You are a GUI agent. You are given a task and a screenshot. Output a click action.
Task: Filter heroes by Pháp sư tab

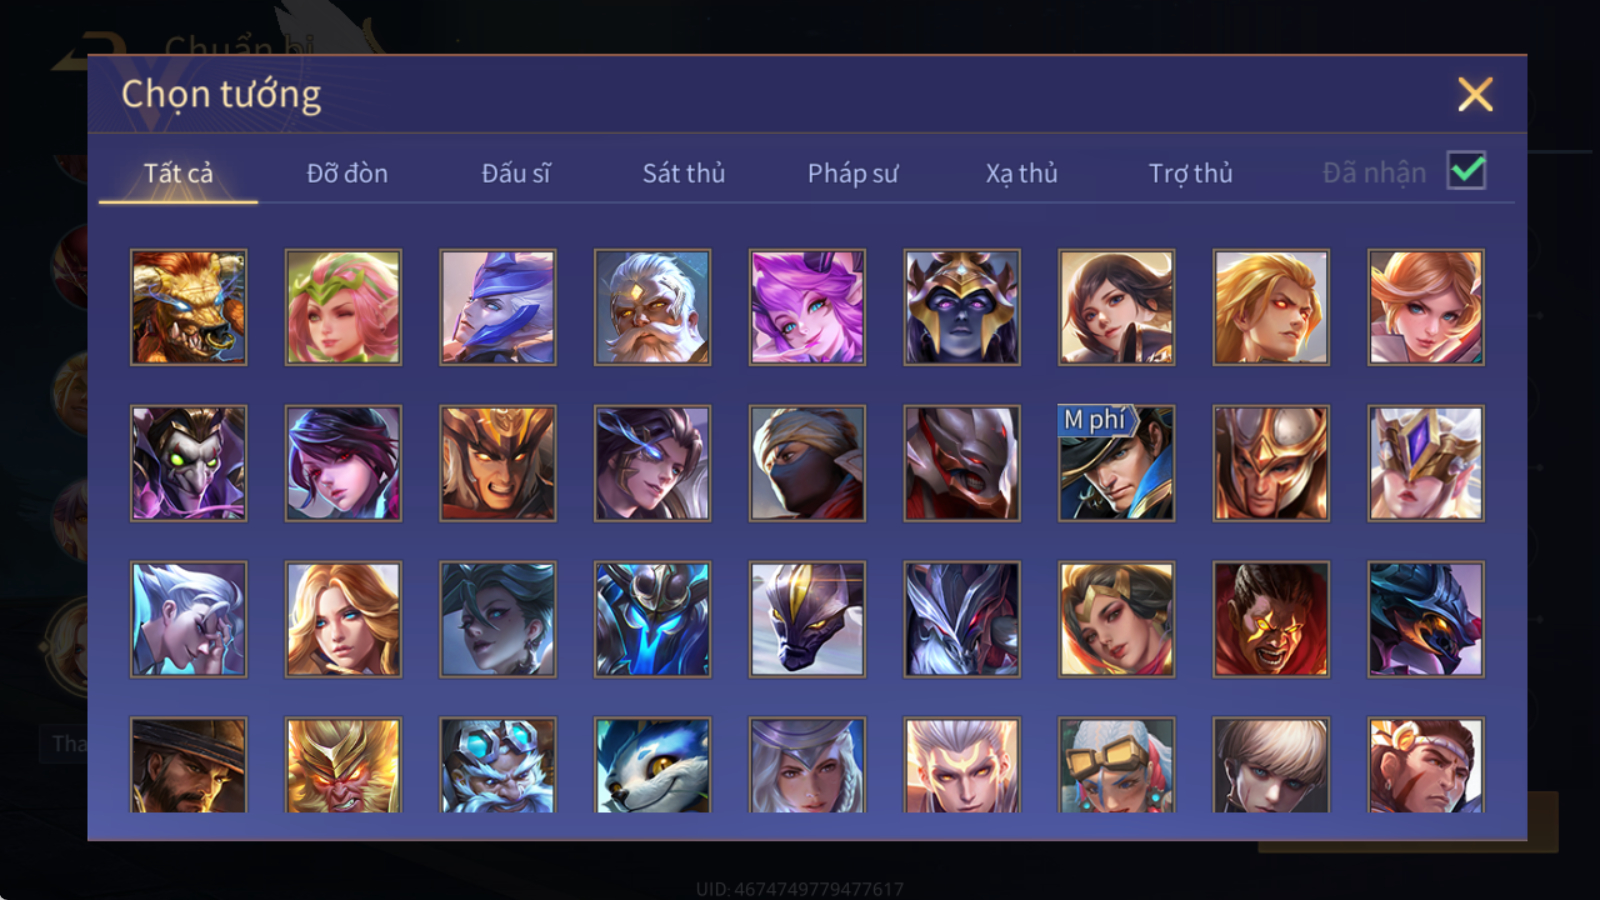click(853, 173)
